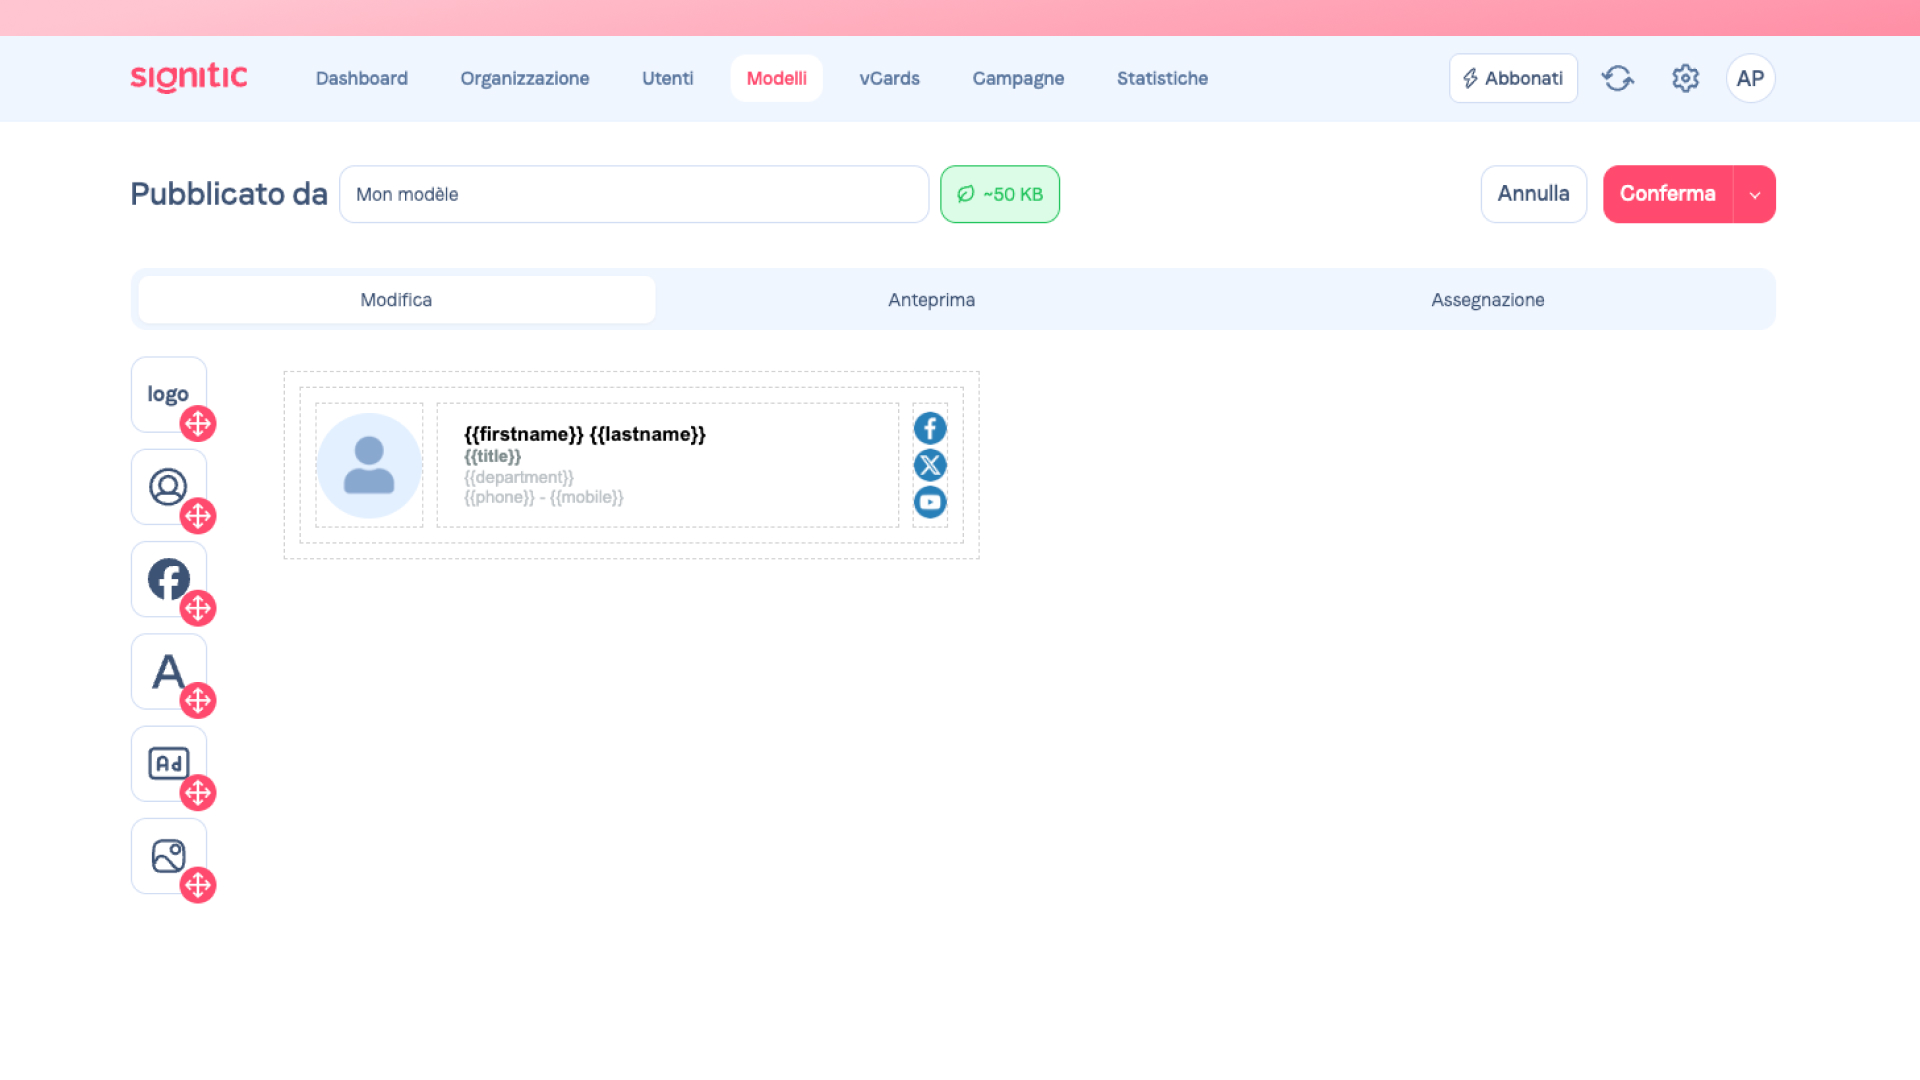Select the Facebook social block icon
The width and height of the screenshot is (1920, 1080).
(168, 579)
